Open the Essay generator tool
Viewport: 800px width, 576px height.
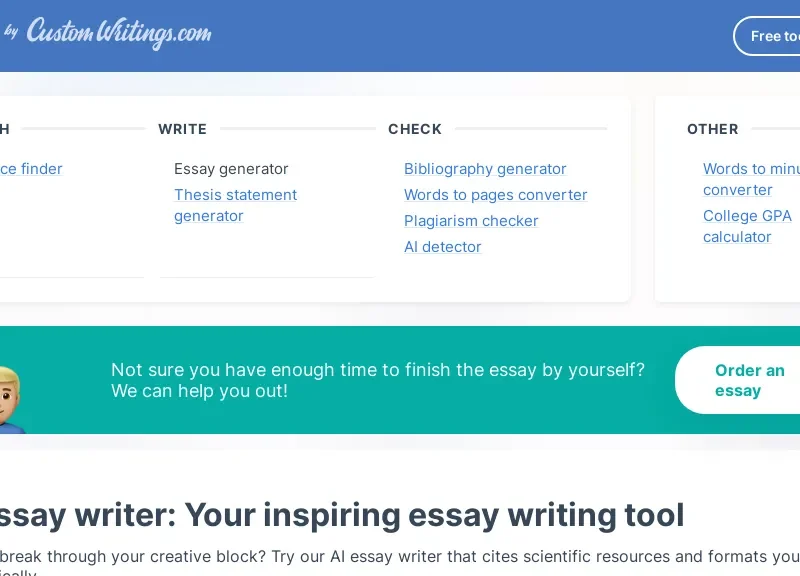pos(231,169)
